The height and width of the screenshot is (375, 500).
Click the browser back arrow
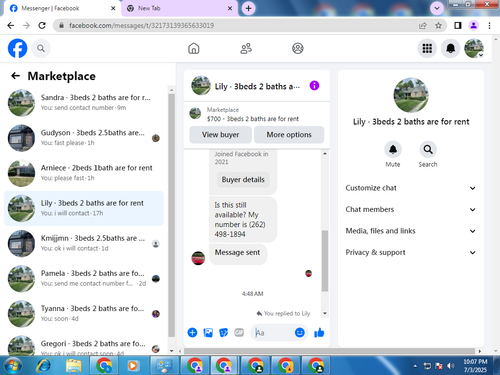[11, 25]
